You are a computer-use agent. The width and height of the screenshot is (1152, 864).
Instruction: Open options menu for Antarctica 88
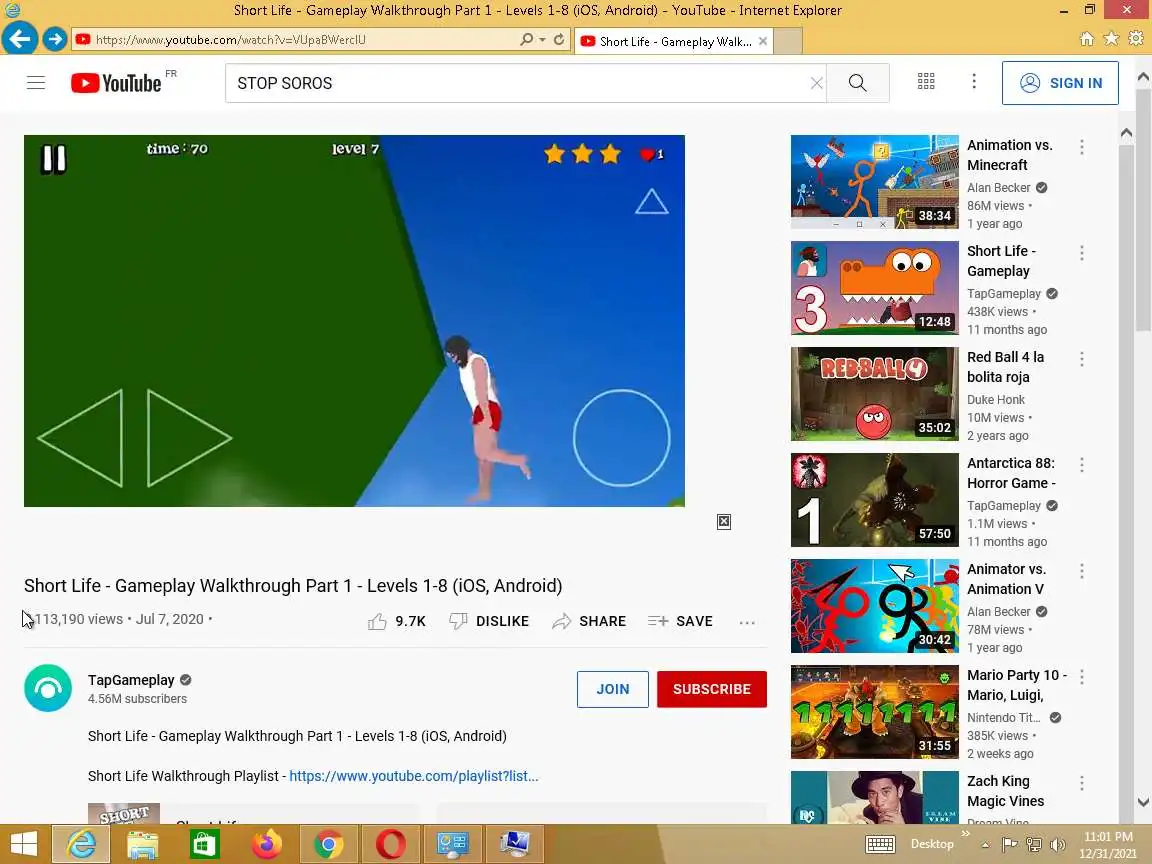coord(1081,465)
